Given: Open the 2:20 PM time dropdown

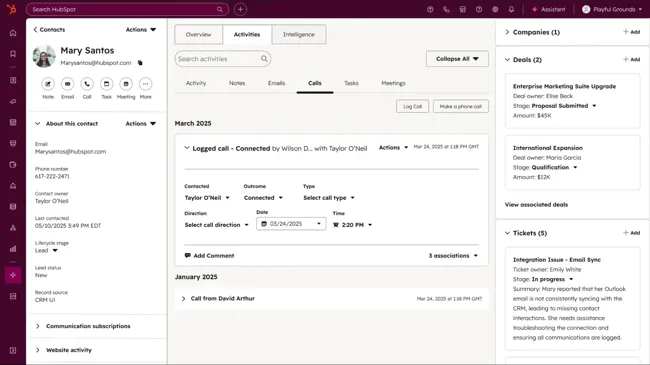Looking at the screenshot, I should click(353, 225).
